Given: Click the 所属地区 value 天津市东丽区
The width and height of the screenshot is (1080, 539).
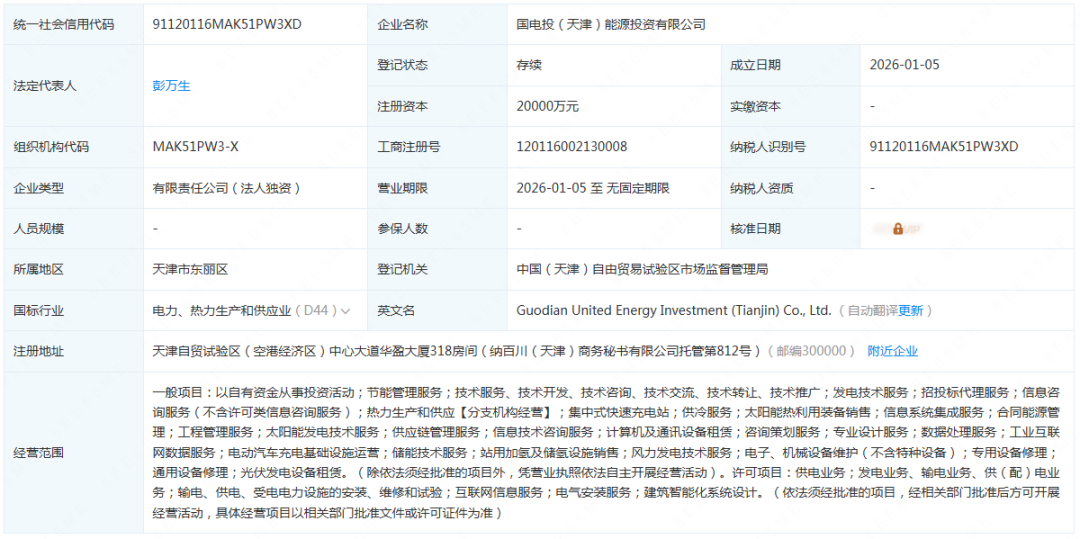Looking at the screenshot, I should click(190, 270).
